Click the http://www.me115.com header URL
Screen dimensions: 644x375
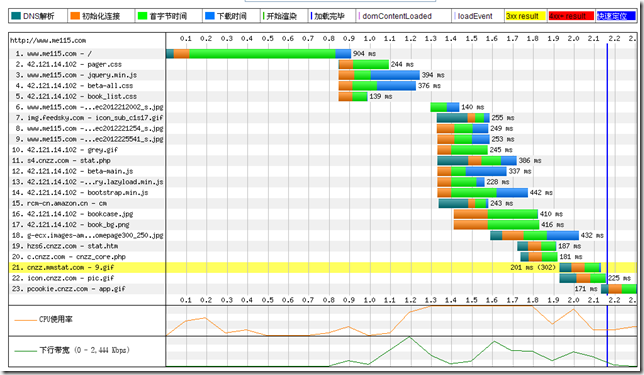[x=48, y=40]
